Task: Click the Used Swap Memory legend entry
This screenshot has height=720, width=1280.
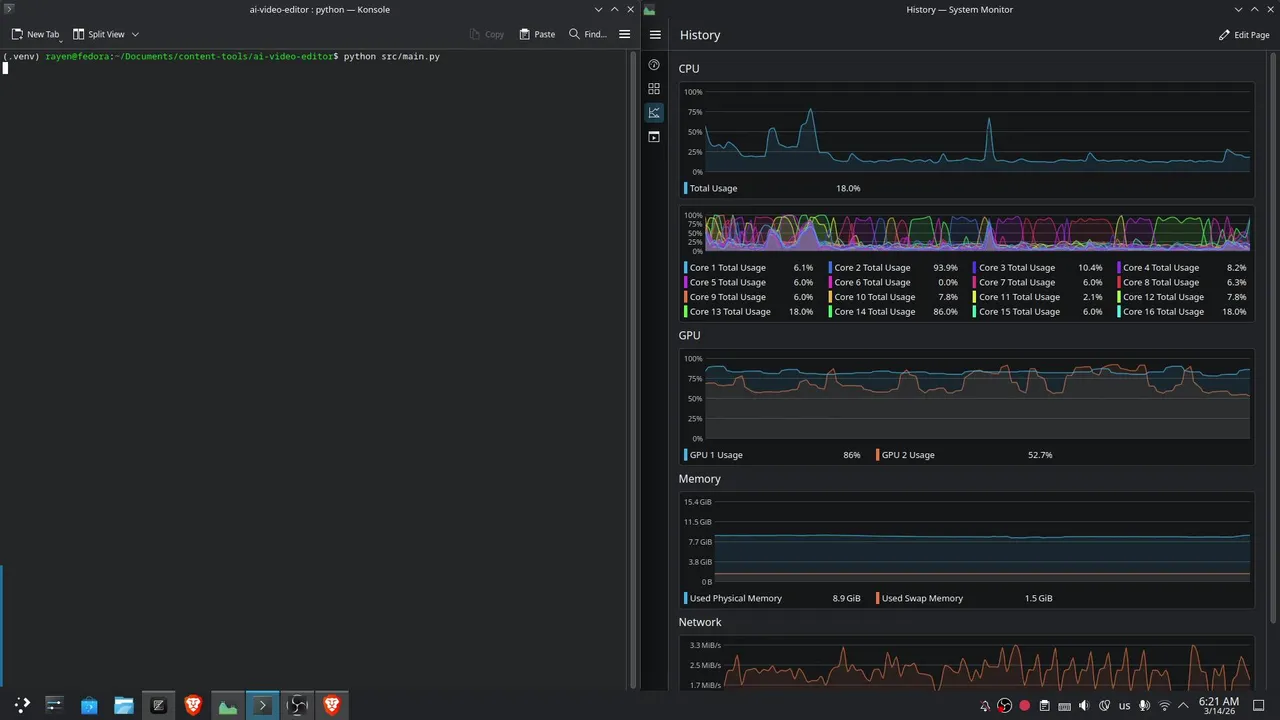Action: pos(965,598)
